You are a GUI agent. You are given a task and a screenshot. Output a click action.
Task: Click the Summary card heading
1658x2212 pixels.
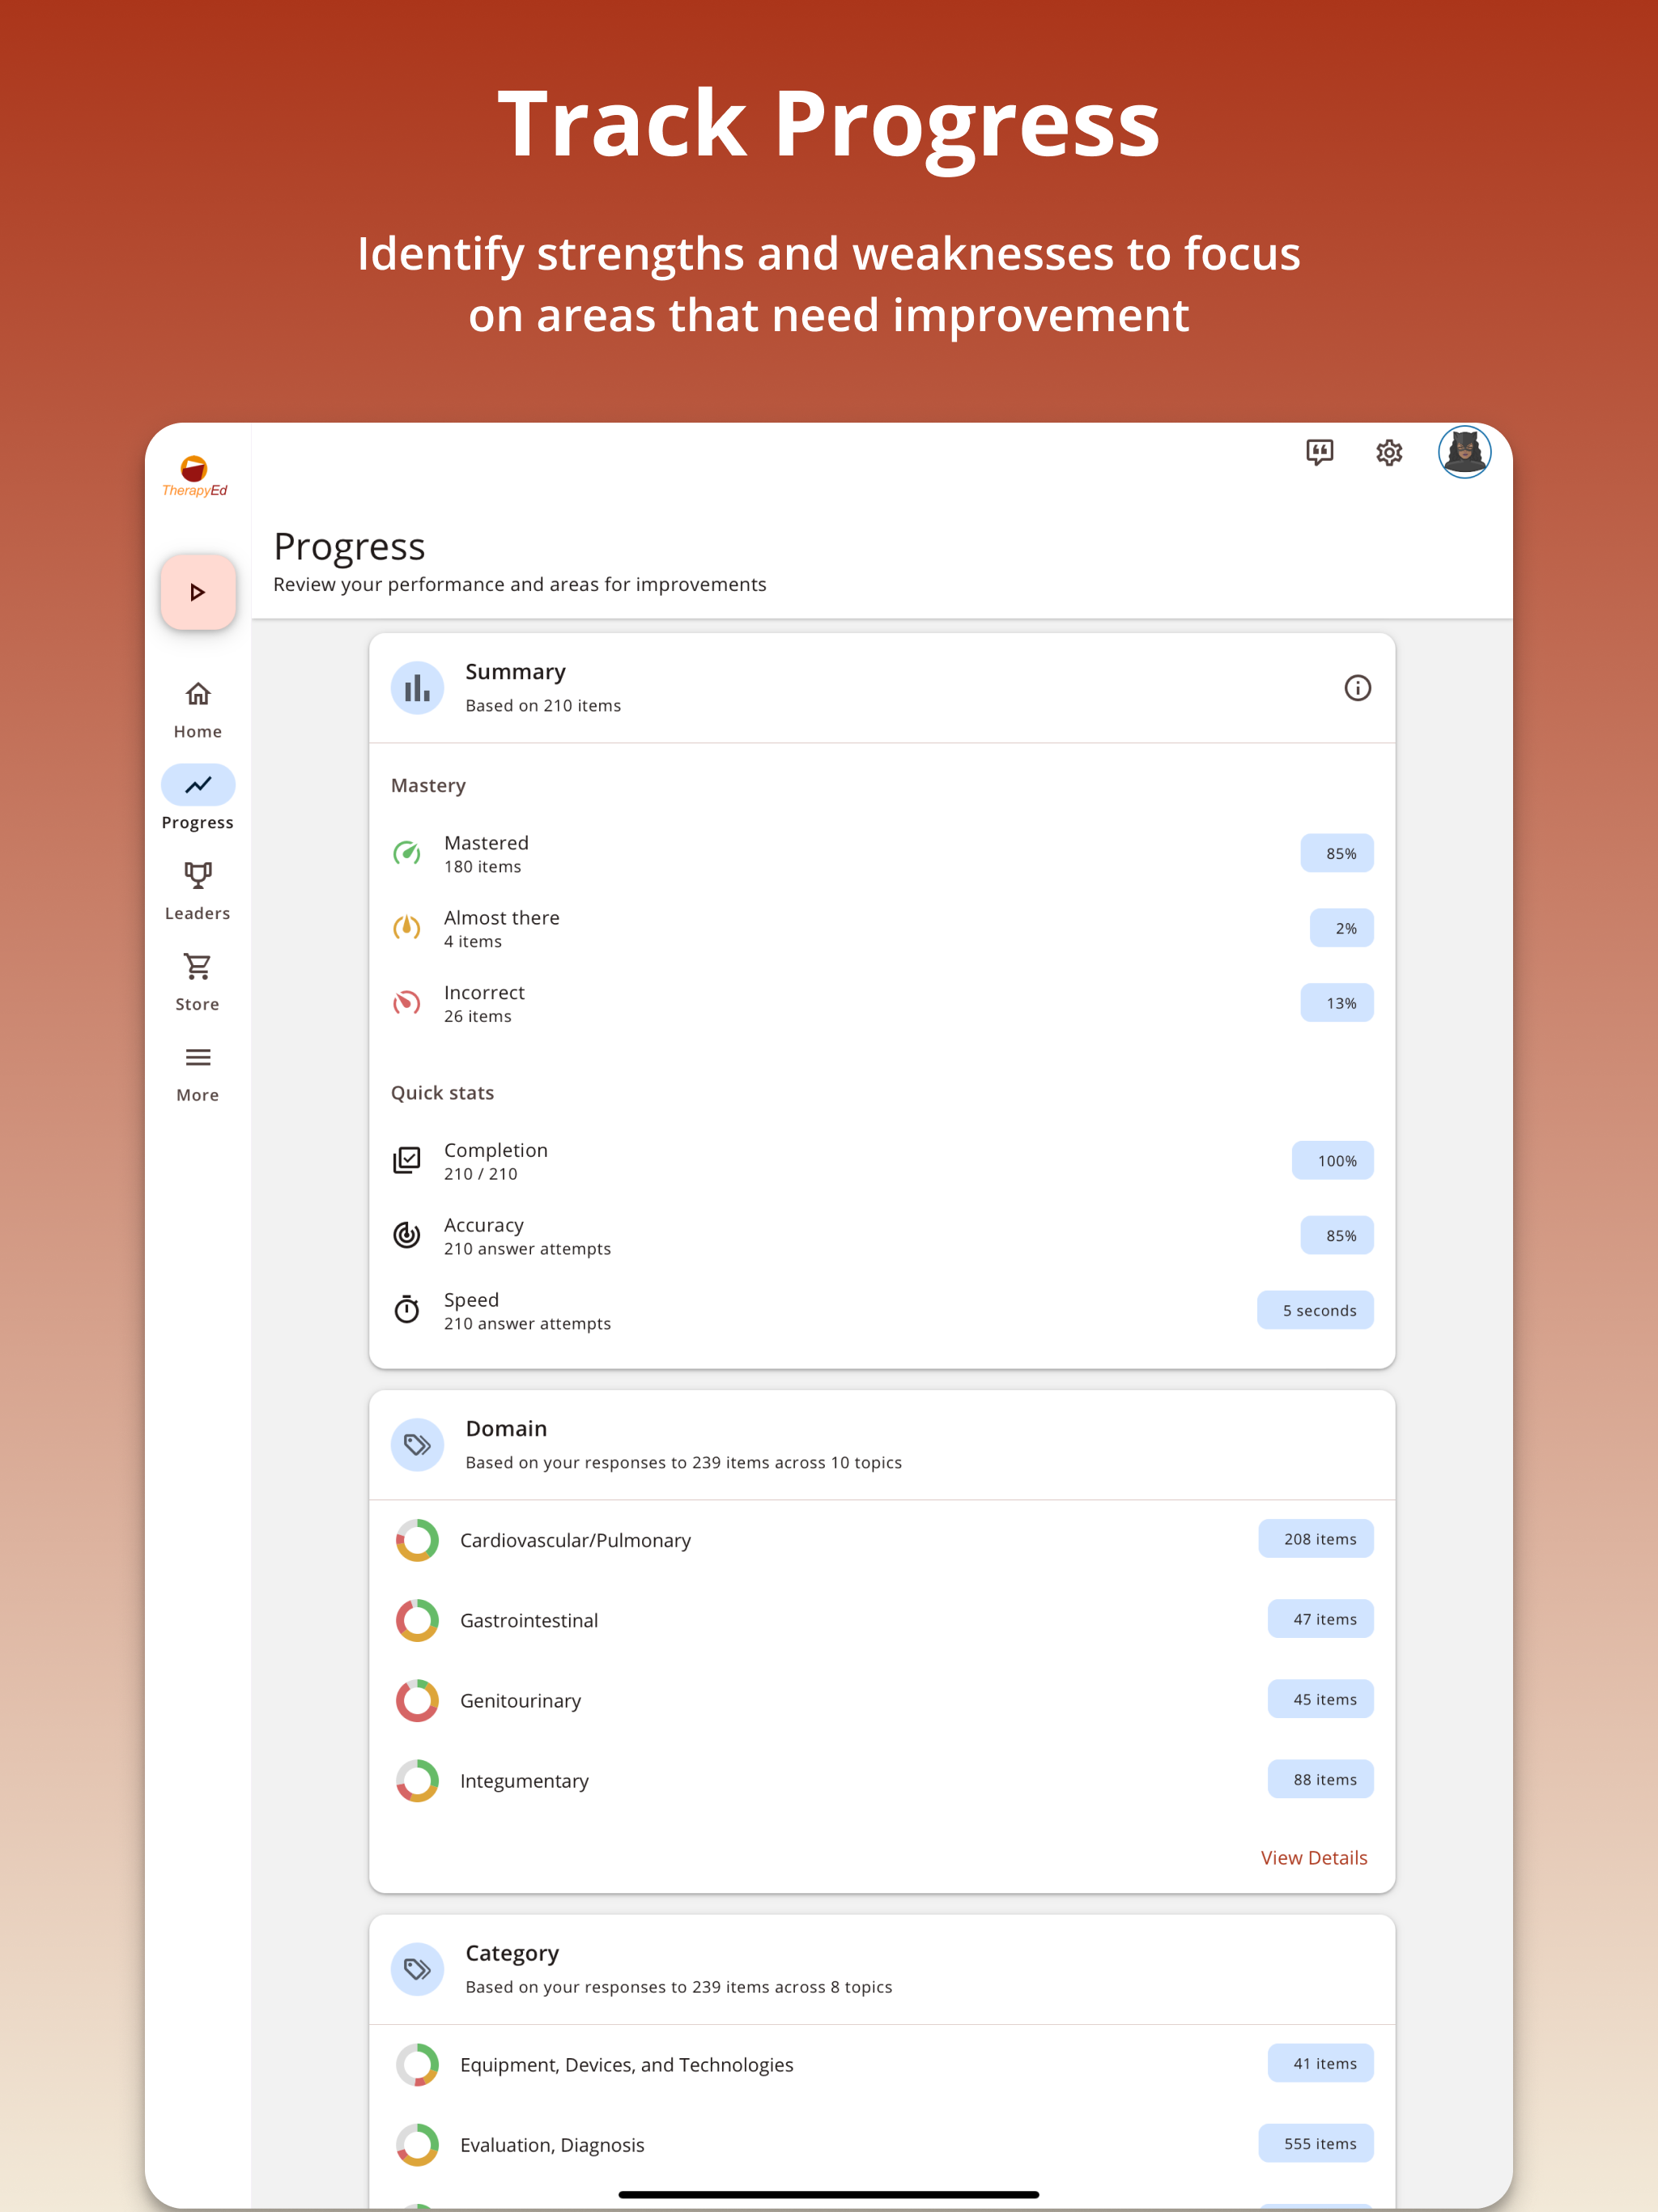click(516, 672)
